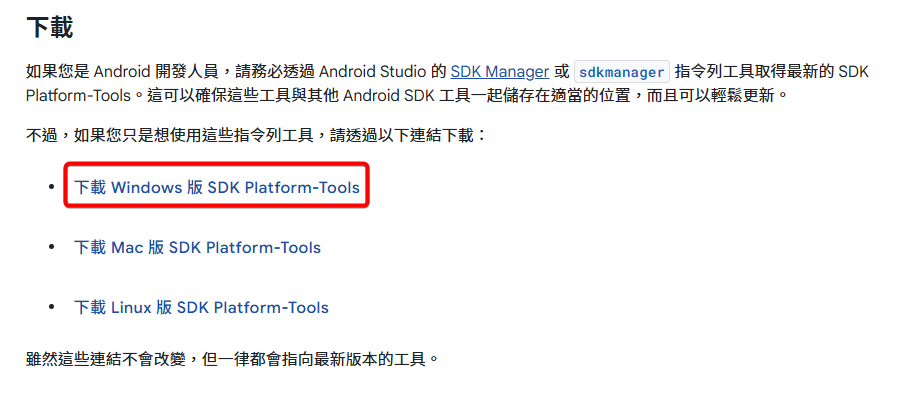
Task: Click 下載 Linux 版 SDK Platform-Tools link
Action: click(x=201, y=308)
